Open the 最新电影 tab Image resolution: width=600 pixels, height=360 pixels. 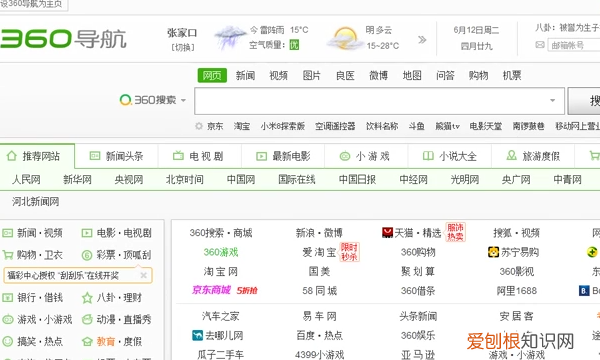coord(283,156)
